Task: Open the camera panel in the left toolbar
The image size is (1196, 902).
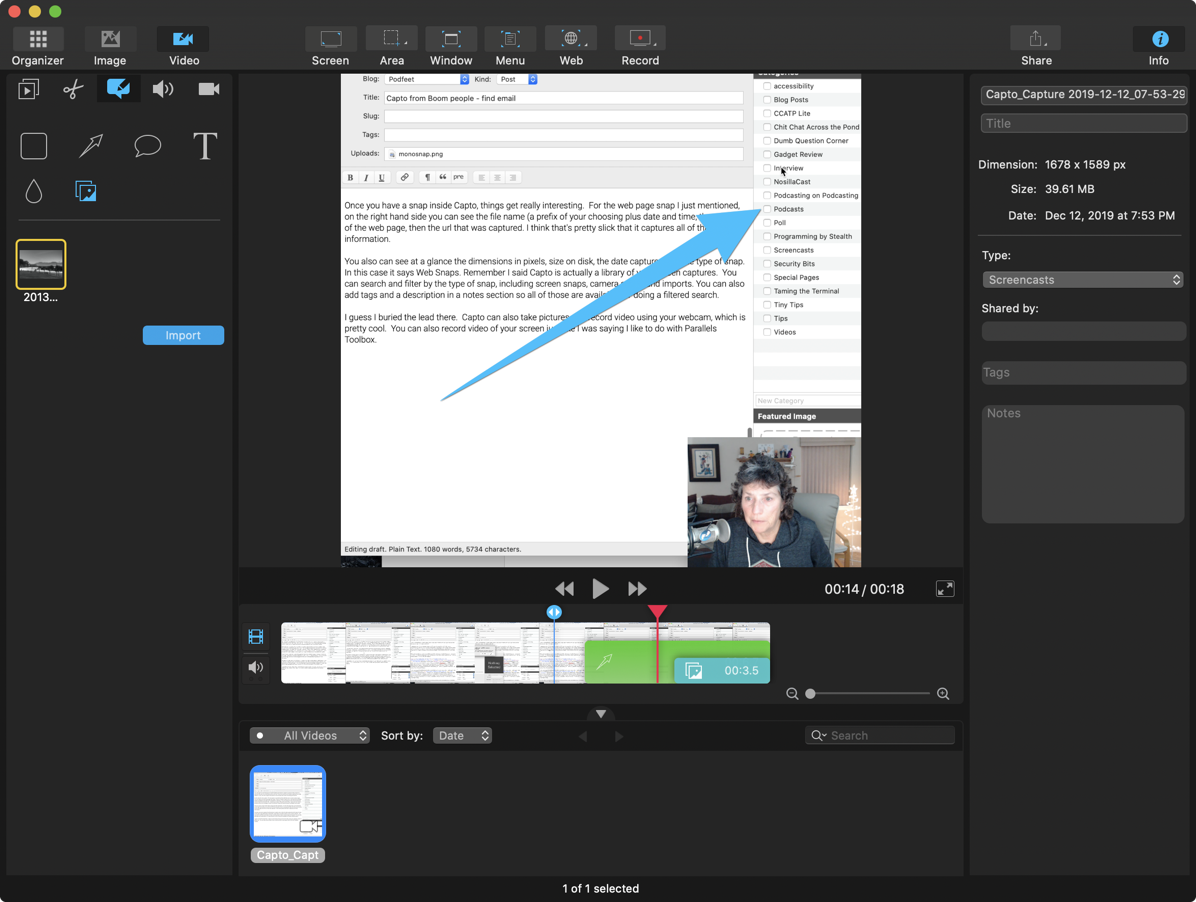Action: tap(208, 89)
